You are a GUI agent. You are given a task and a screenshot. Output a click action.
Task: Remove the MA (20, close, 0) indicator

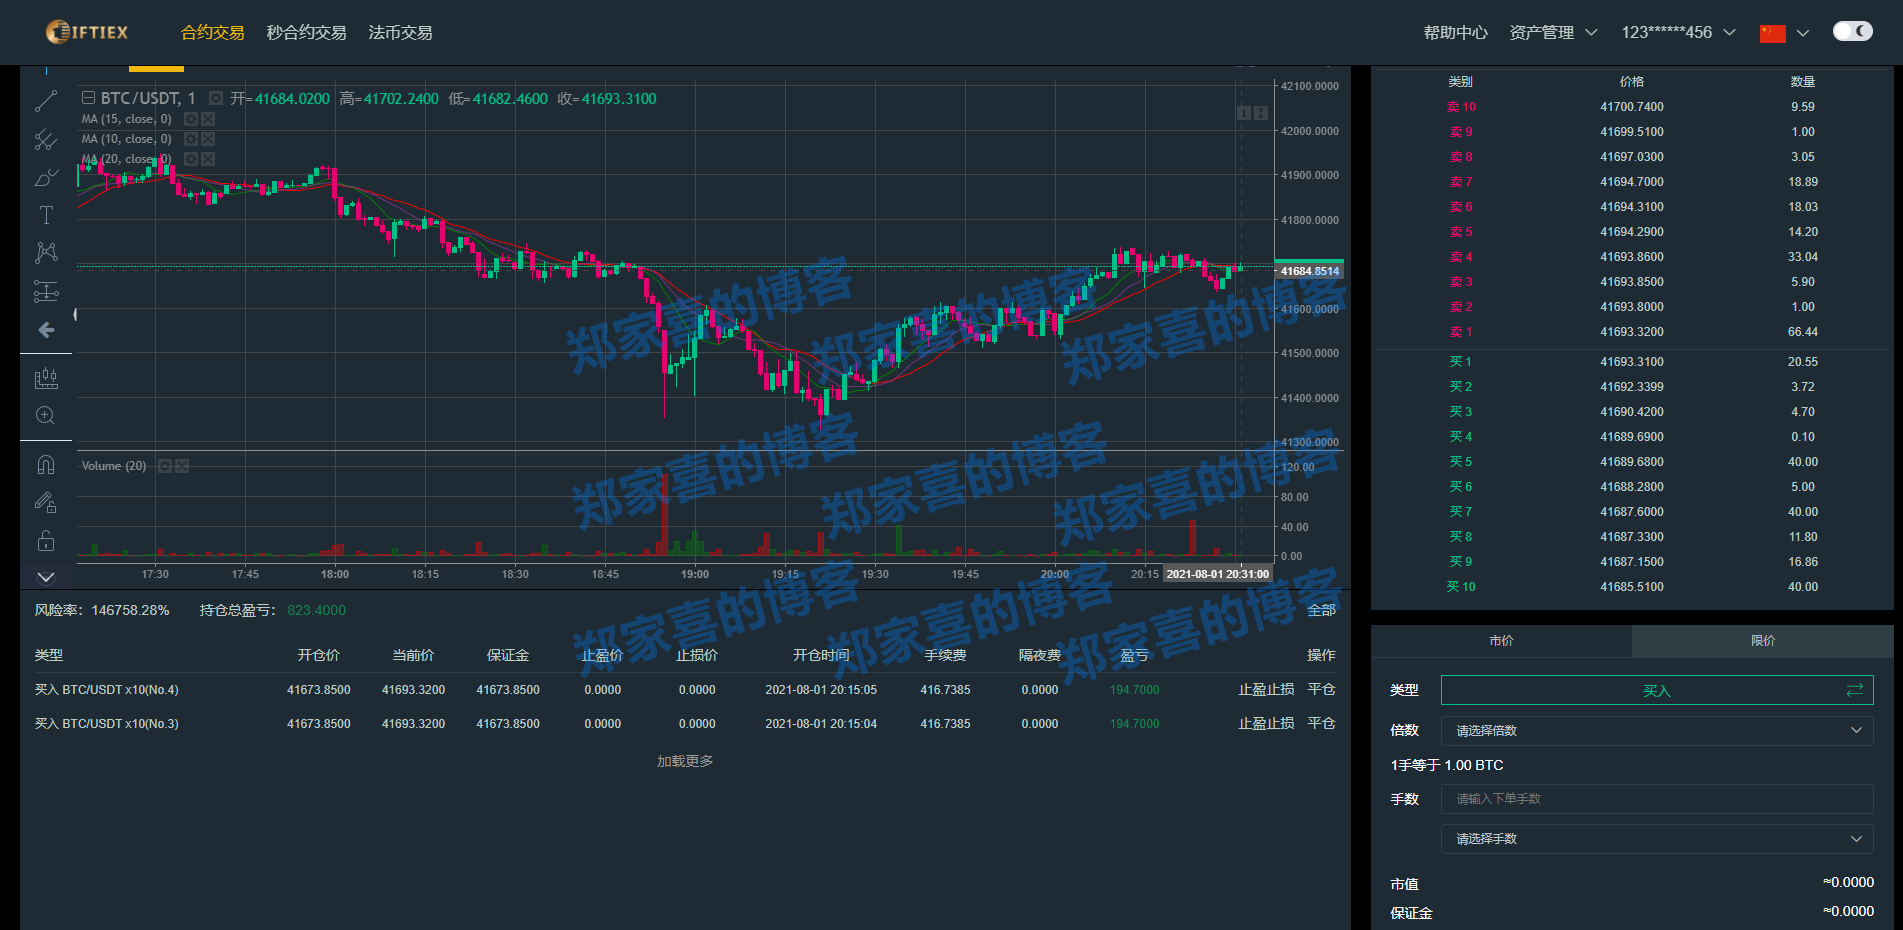pos(208,159)
